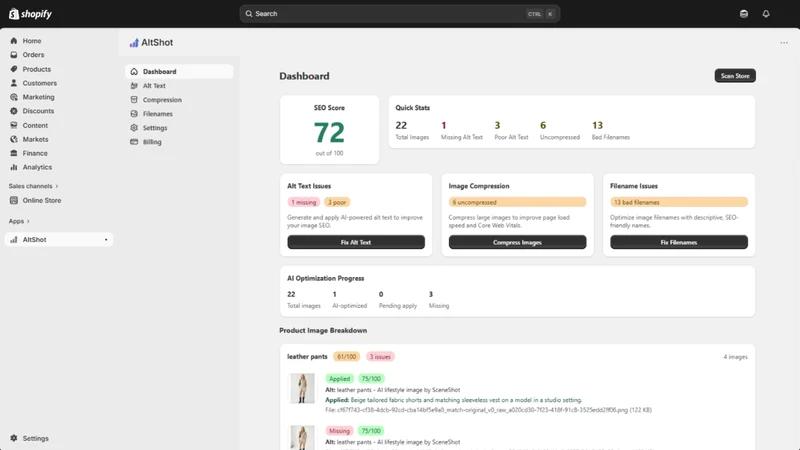
Task: Click the search input field
Action: (399, 14)
